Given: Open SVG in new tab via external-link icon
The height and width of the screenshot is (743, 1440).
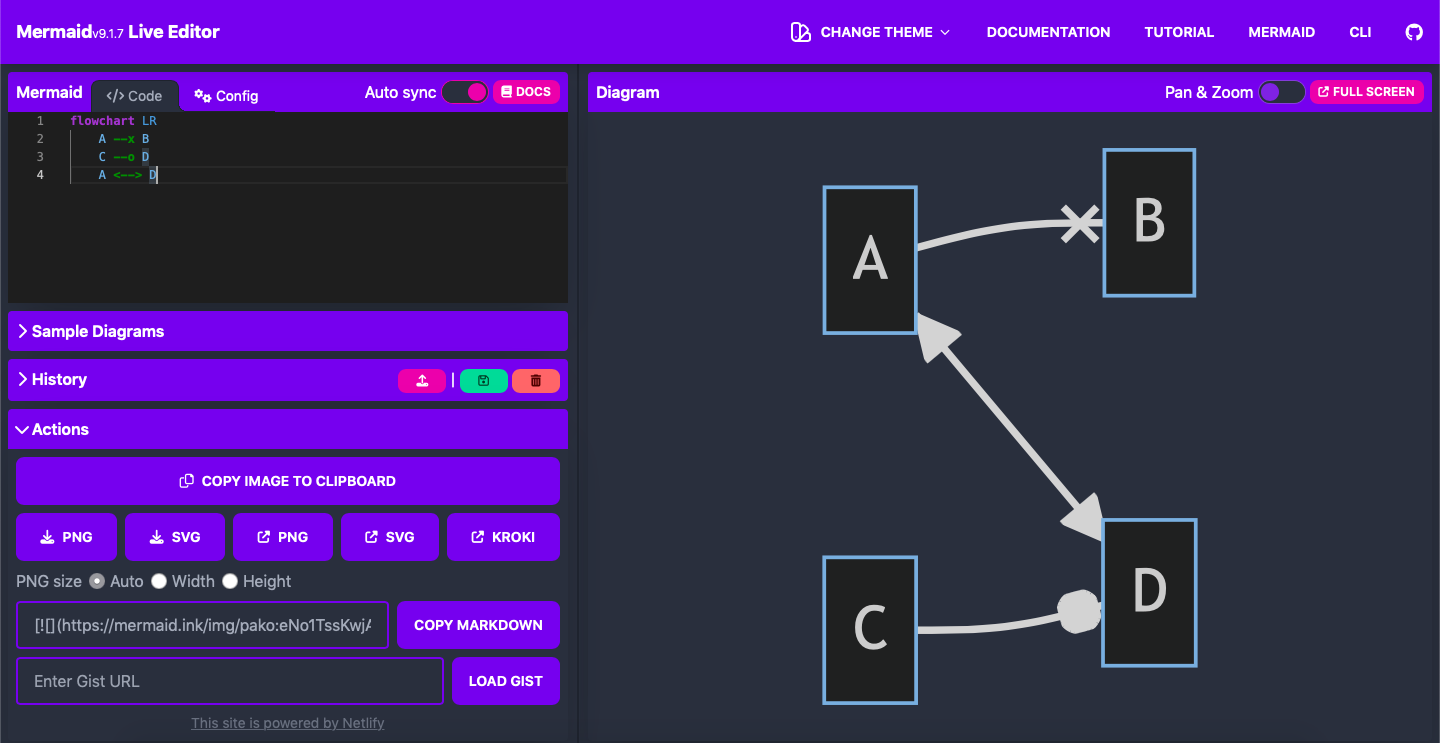Looking at the screenshot, I should (390, 537).
